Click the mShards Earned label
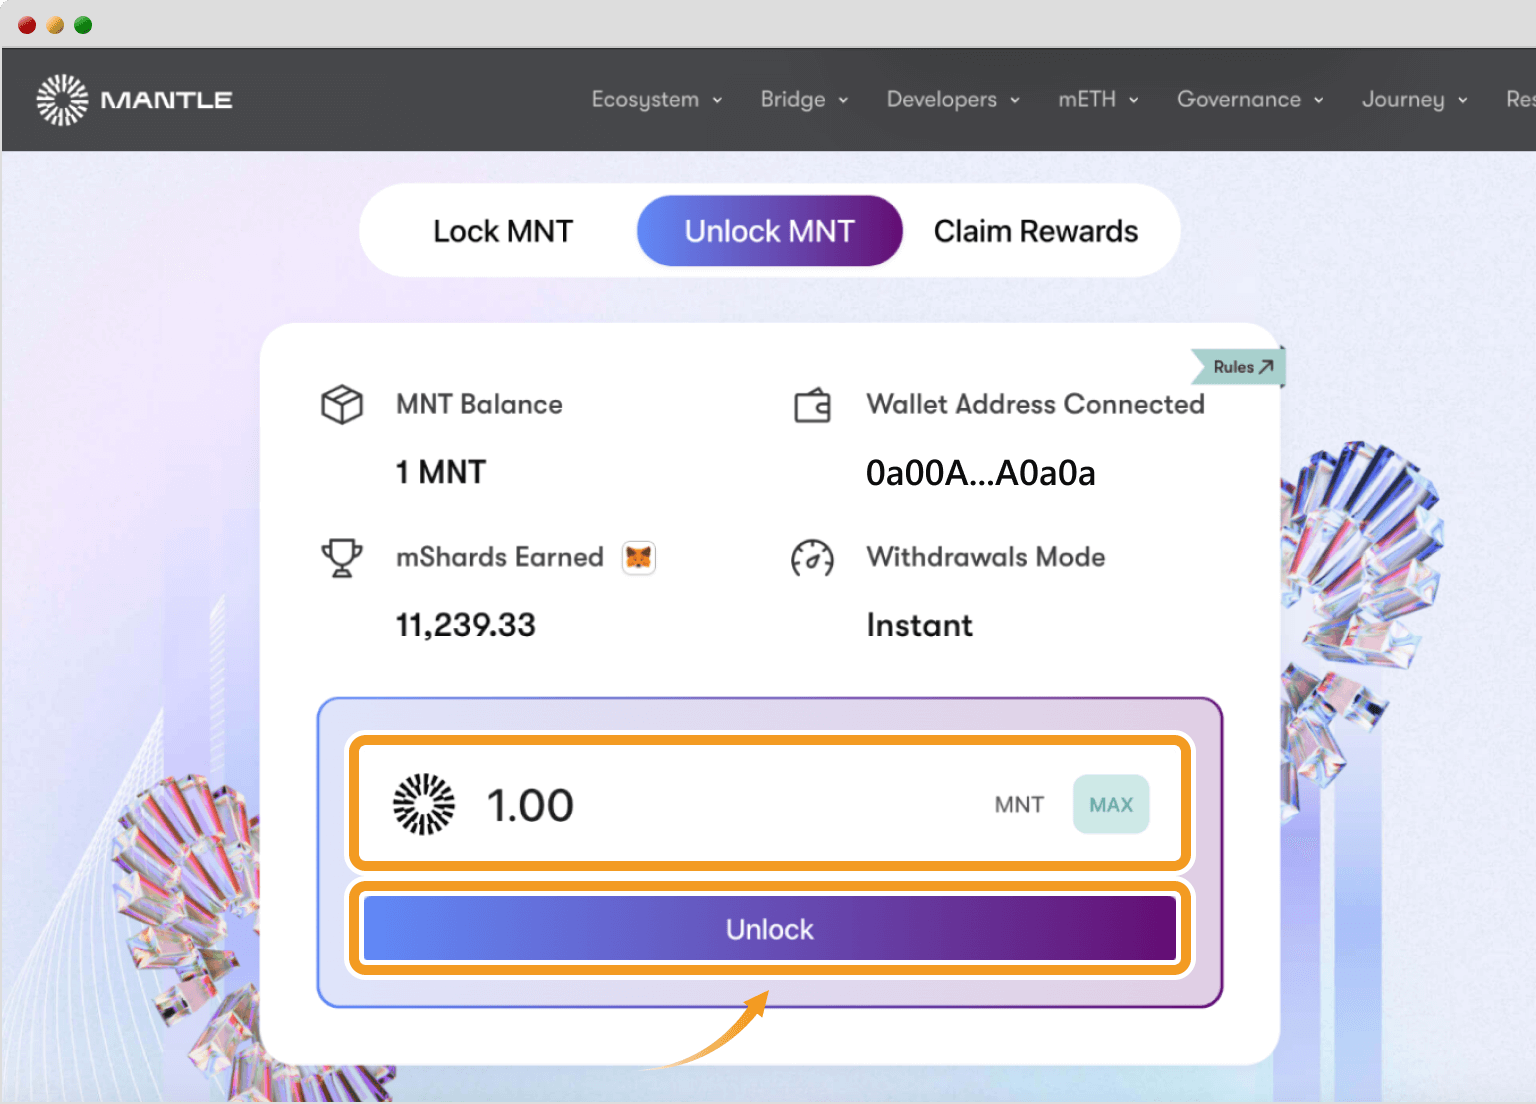1536x1104 pixels. point(500,557)
